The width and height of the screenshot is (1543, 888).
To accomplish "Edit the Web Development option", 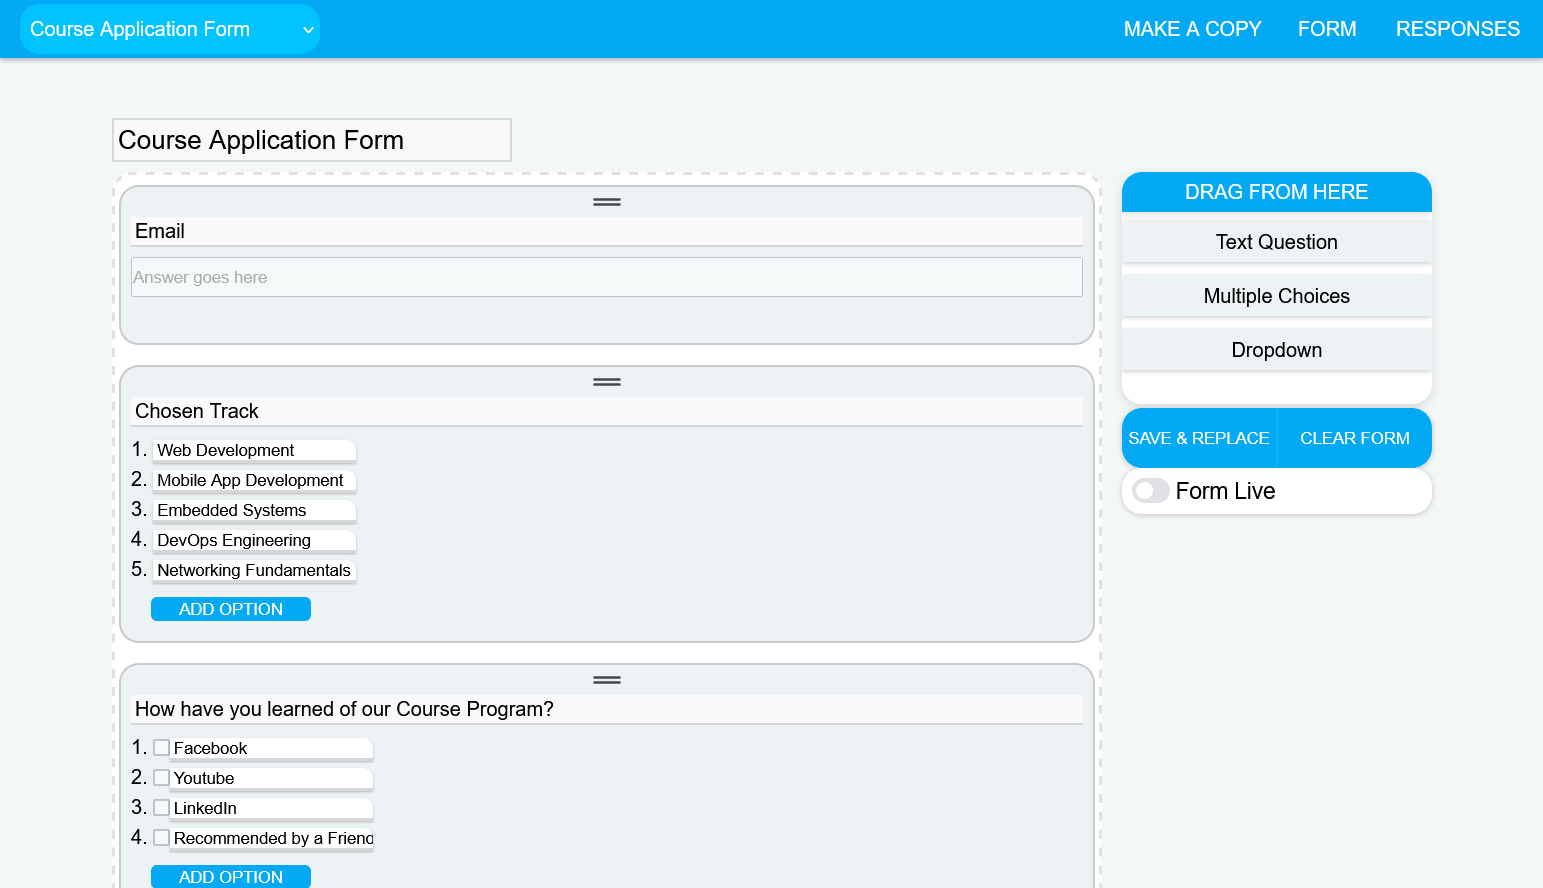I will pos(254,451).
